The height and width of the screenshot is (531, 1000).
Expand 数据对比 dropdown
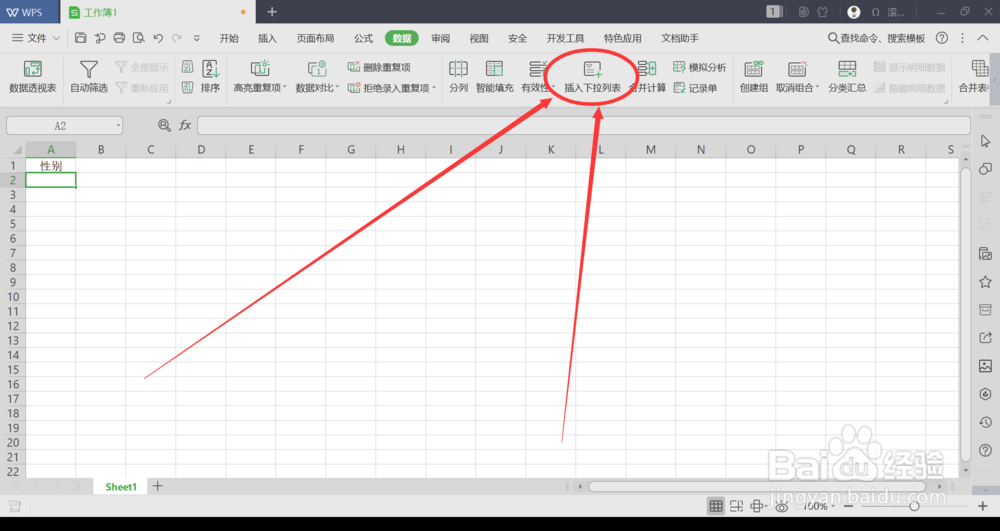point(337,87)
